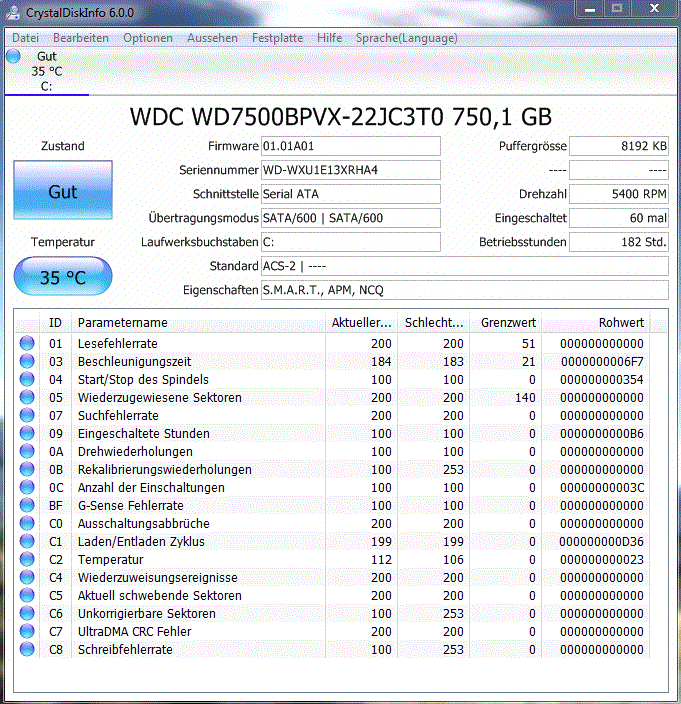The image size is (681, 704).
Task: Click the Schlecht... column header
Action: pos(434,322)
